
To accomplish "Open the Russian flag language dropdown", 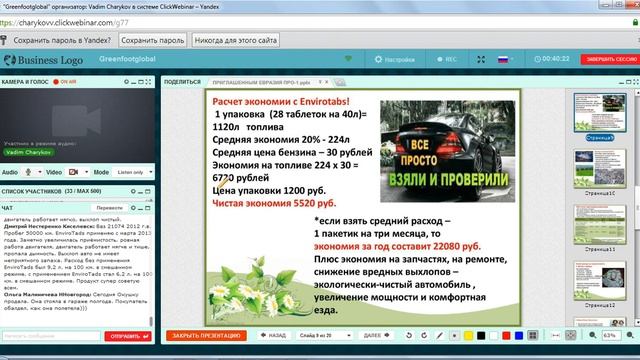I will (x=505, y=60).
